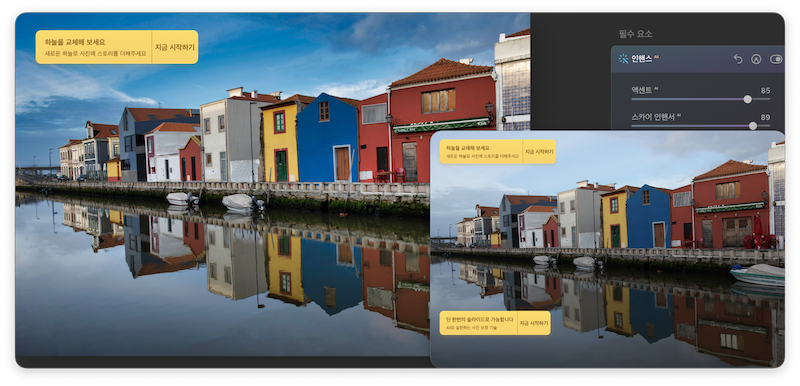This screenshot has height=386, width=800.
Task: Open the 필수 요소 tools section
Action: (635, 34)
